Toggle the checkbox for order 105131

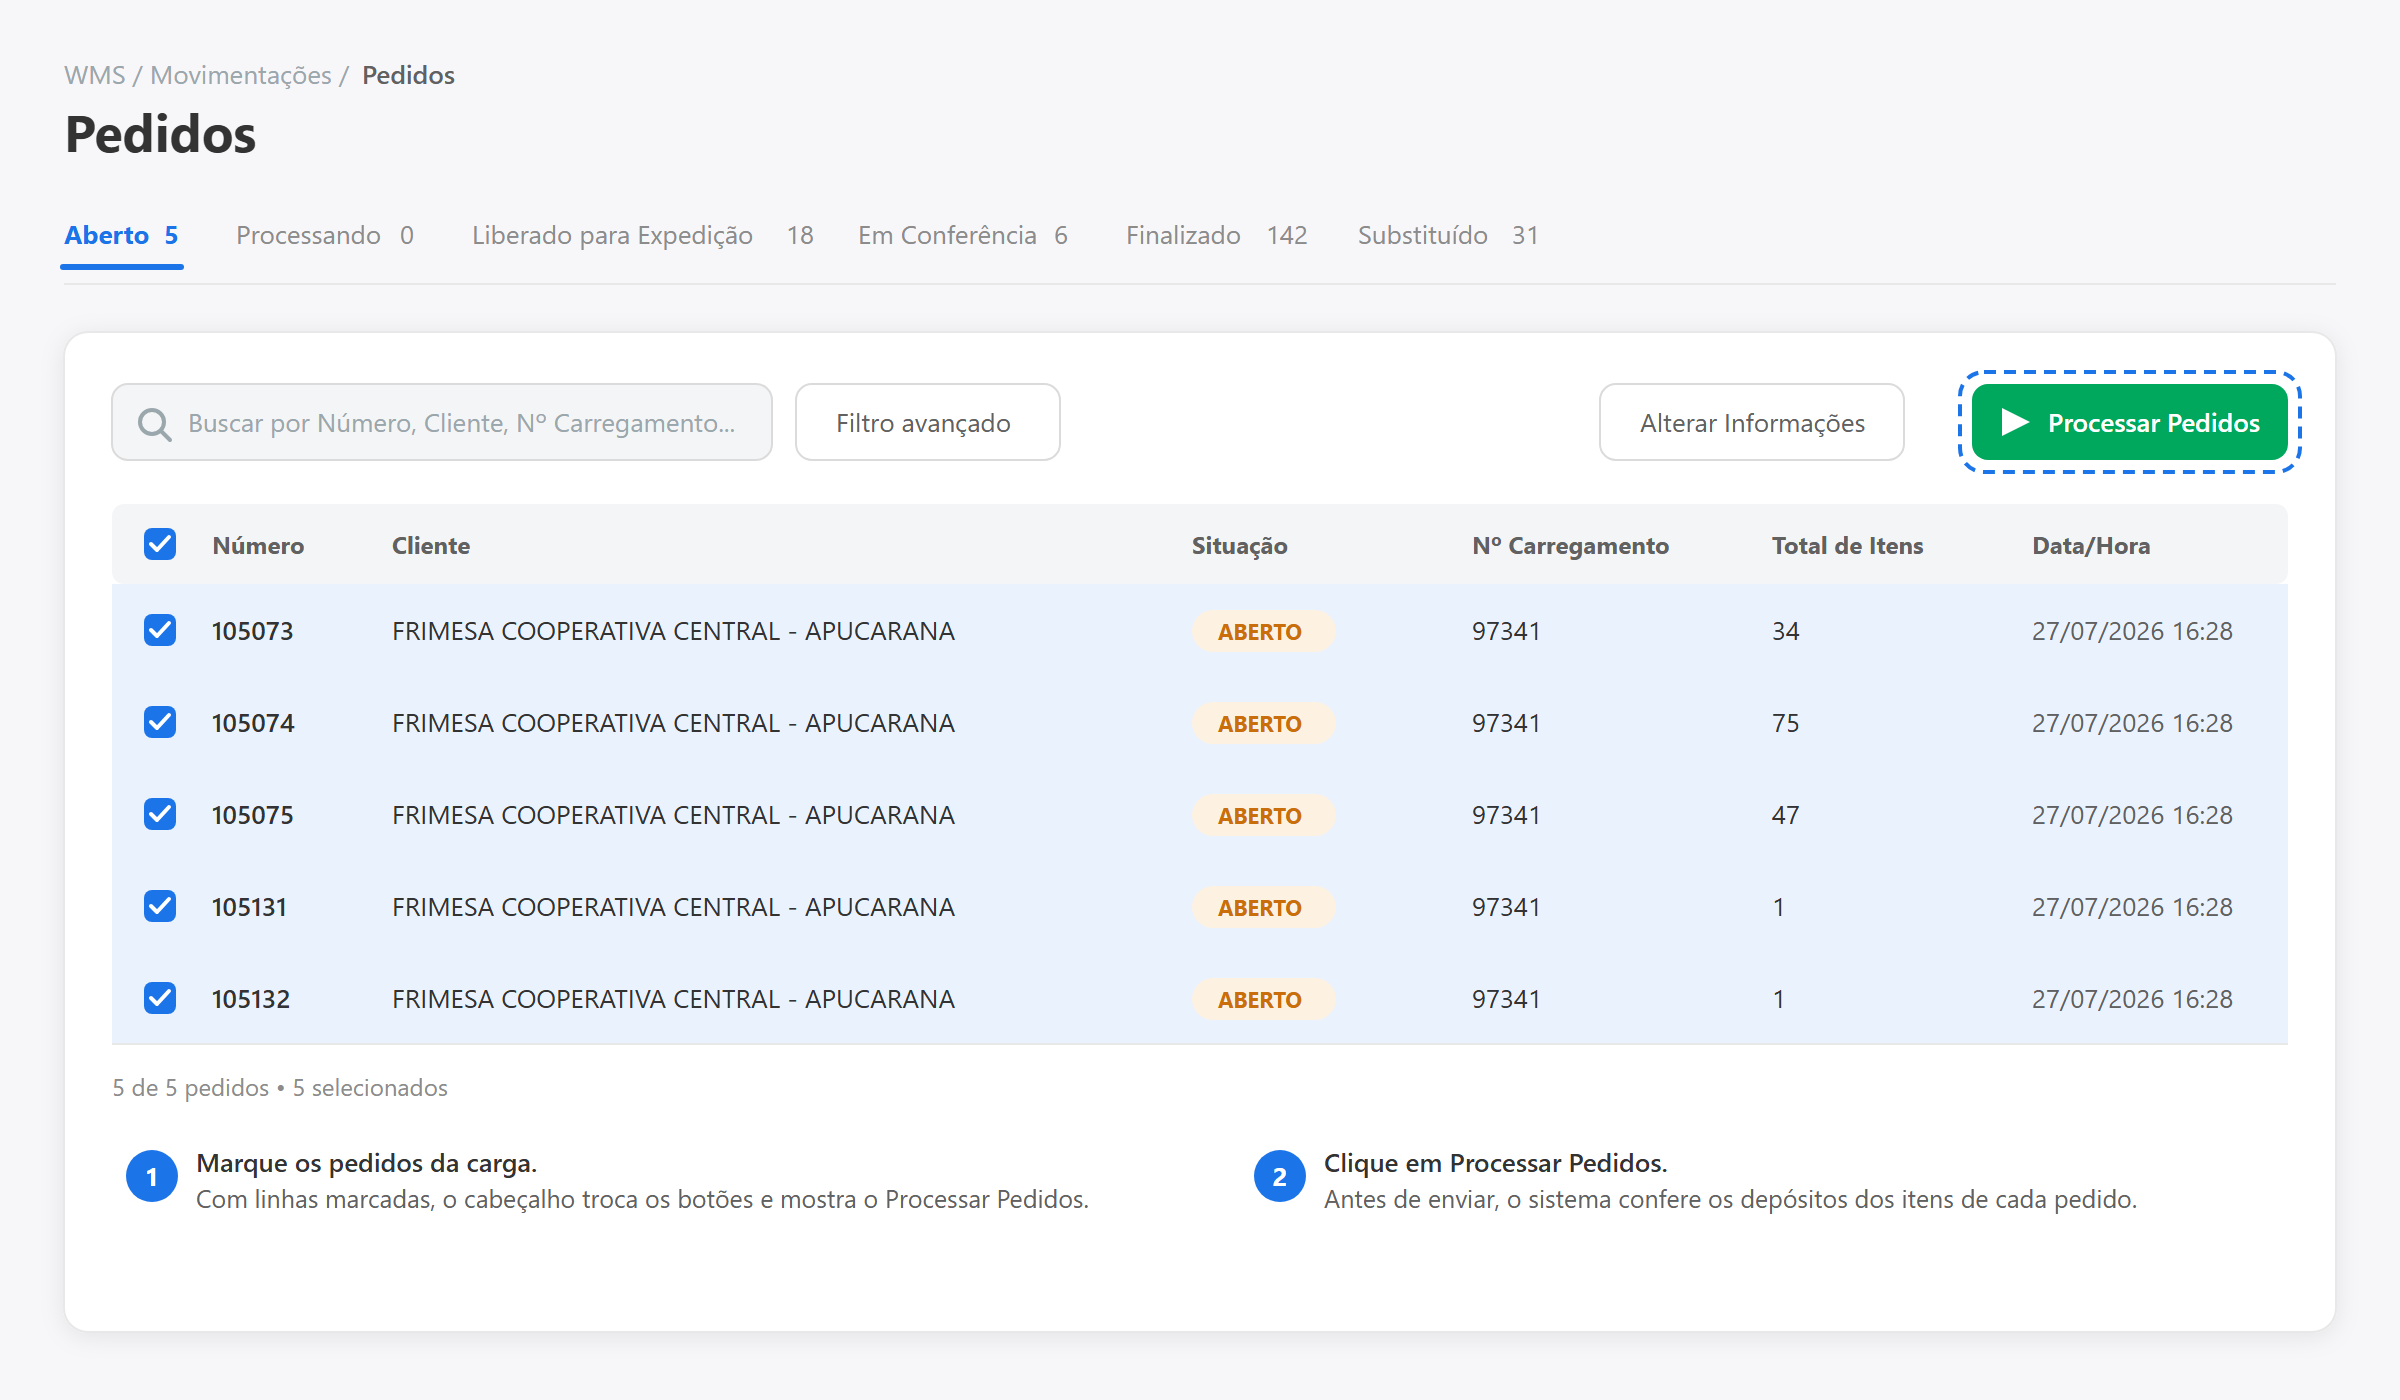pos(160,907)
